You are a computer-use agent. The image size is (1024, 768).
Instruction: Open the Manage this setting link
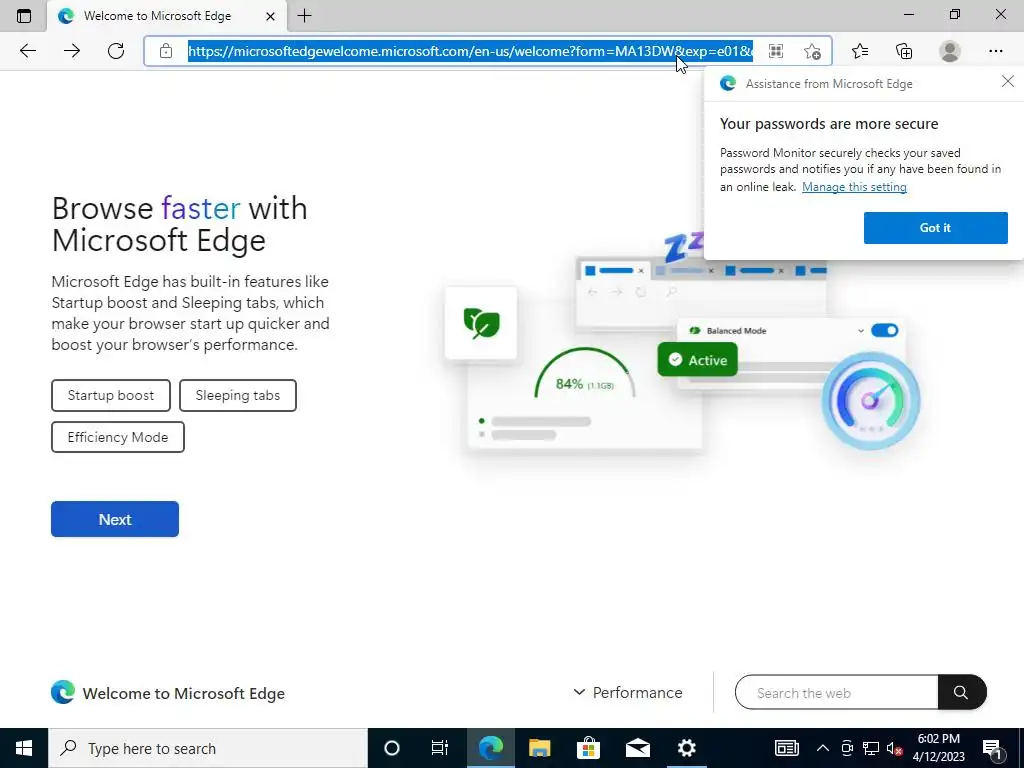pyautogui.click(x=854, y=187)
